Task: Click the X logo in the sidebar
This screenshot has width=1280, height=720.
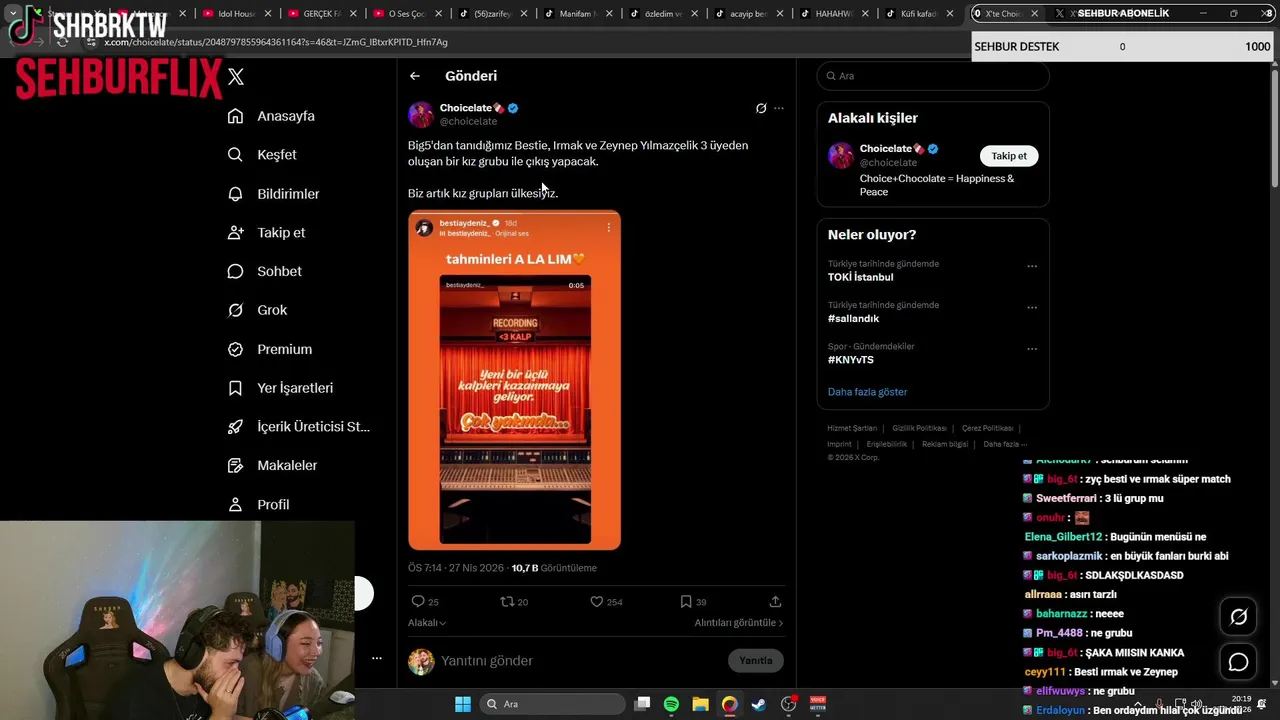Action: point(236,77)
